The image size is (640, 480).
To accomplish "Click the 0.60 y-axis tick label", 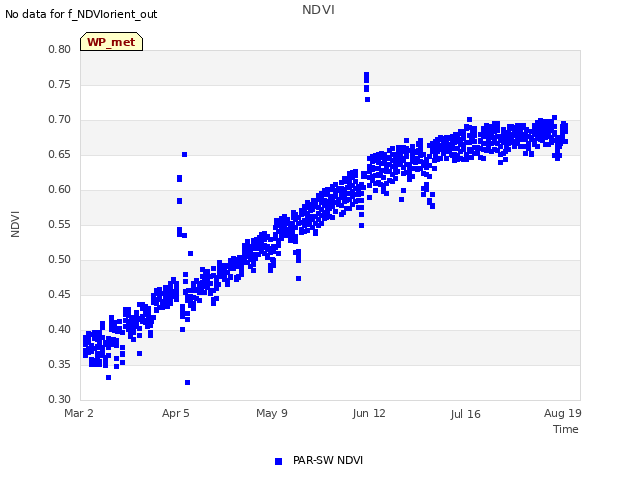I will (x=60, y=189).
